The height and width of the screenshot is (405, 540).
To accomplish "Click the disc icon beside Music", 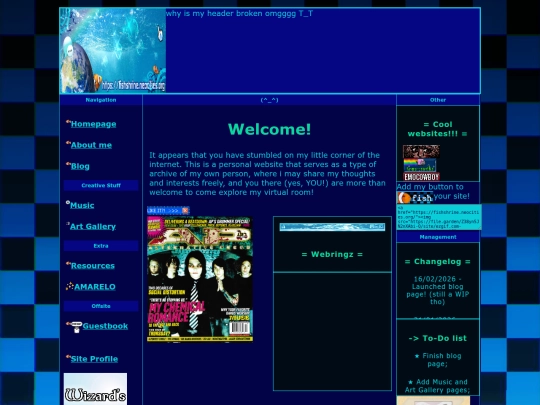I will (68, 202).
